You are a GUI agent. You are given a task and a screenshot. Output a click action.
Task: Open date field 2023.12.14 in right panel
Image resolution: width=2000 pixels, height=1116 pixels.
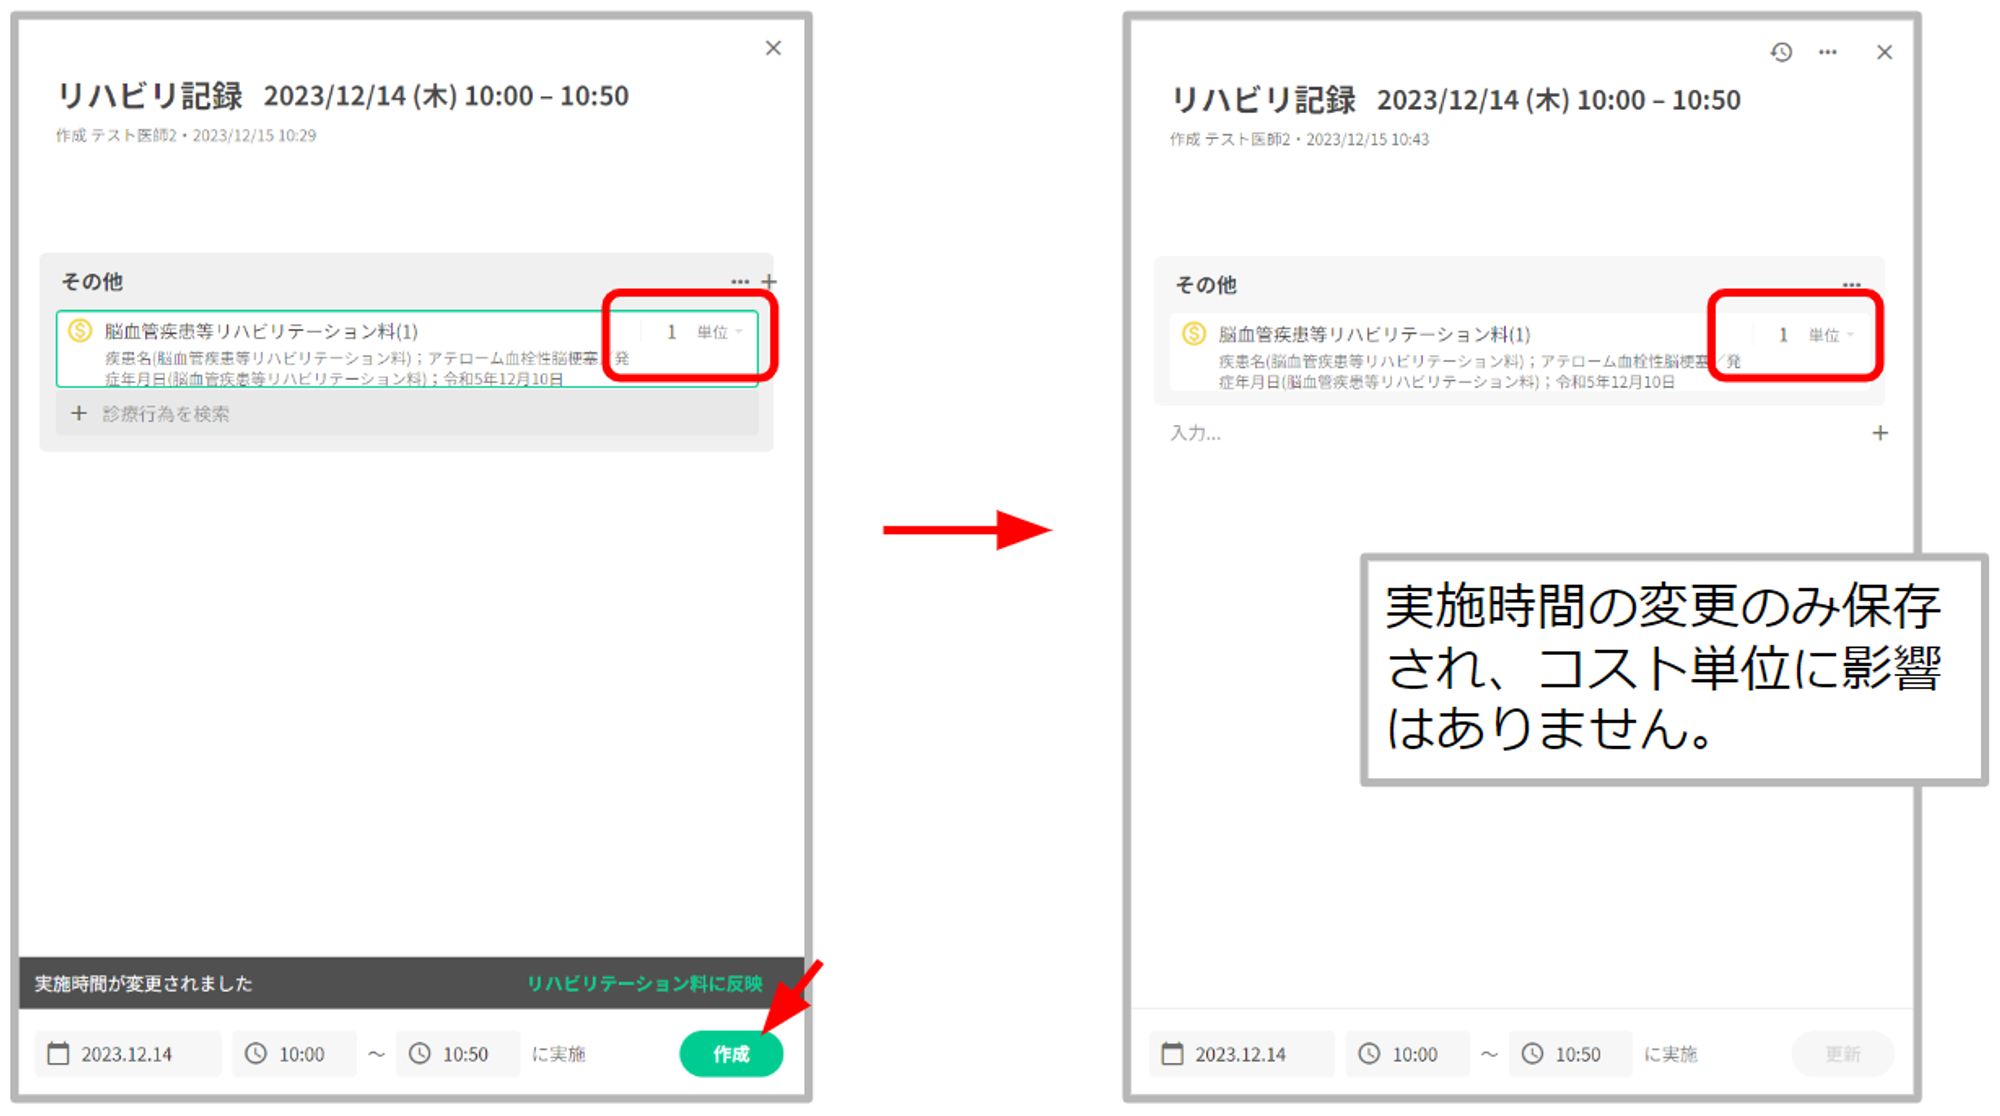(1240, 1054)
